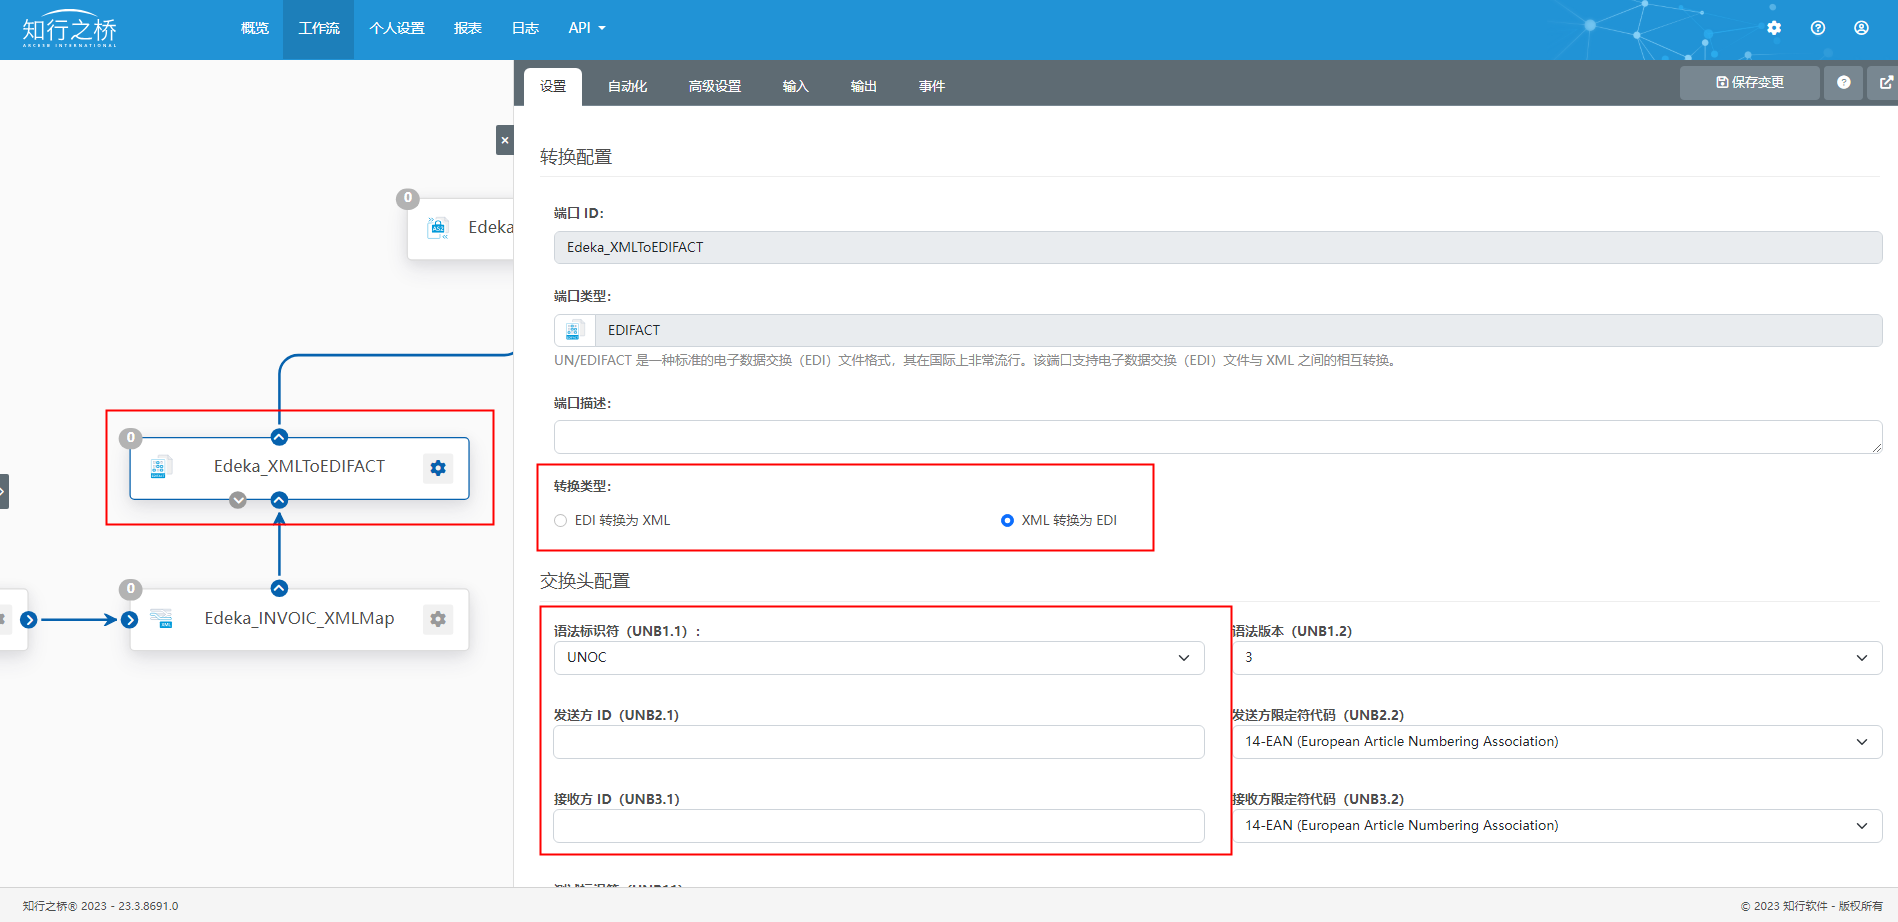Image resolution: width=1898 pixels, height=922 pixels.
Task: Click the 端口描述 text area
Action: tap(1216, 437)
